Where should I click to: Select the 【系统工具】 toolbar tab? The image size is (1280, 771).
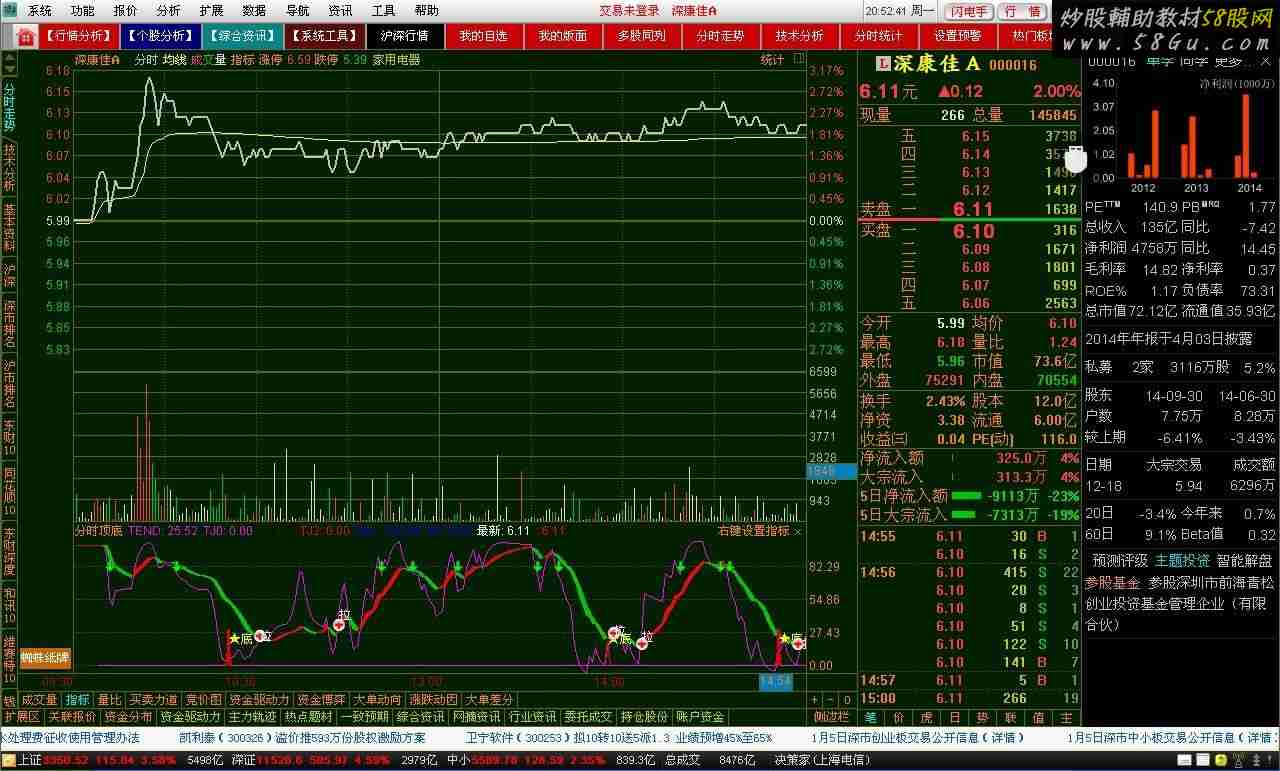pos(324,36)
